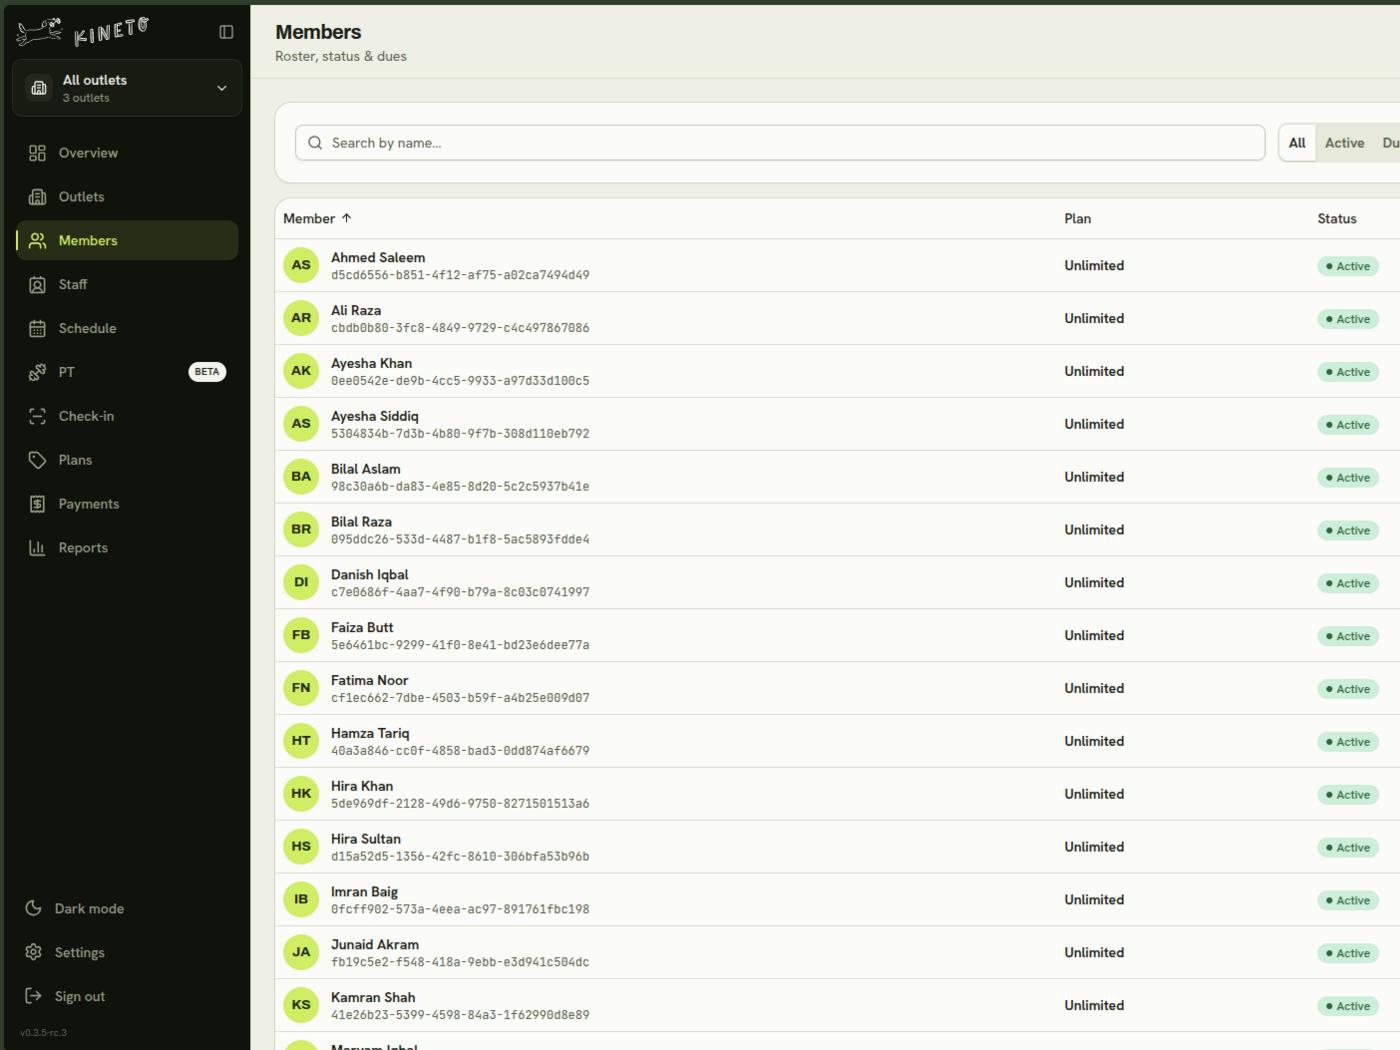Screen dimensions: 1400x1050
Task: Click the Plan column header
Action: pos(1077,218)
